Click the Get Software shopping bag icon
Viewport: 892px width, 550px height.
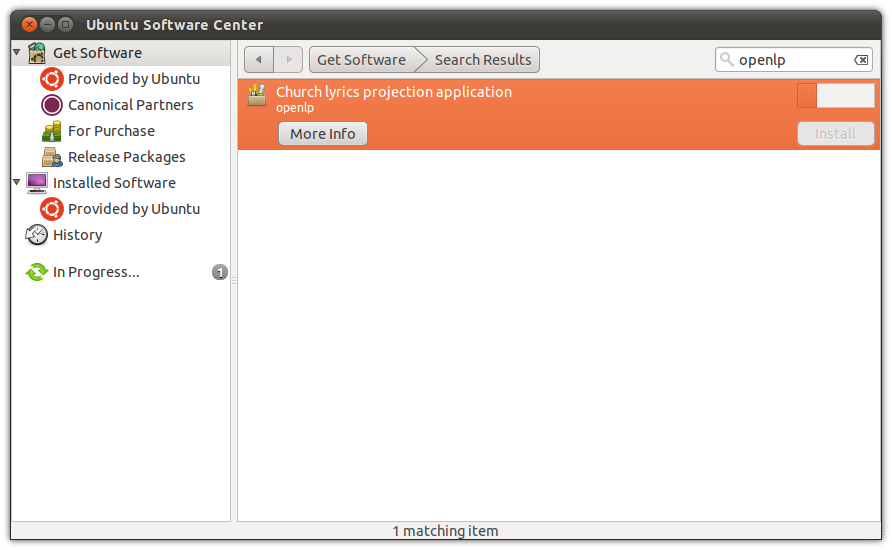[x=37, y=53]
